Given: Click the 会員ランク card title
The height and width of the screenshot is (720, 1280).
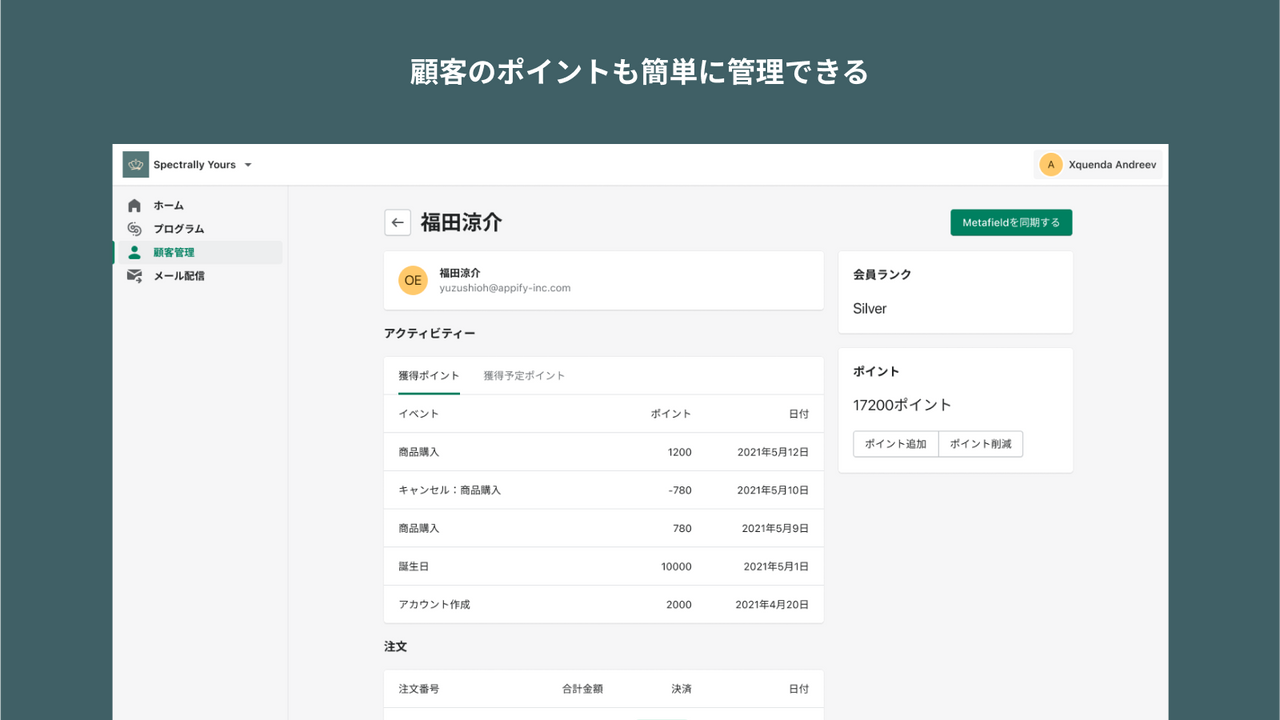Looking at the screenshot, I should pos(882,274).
